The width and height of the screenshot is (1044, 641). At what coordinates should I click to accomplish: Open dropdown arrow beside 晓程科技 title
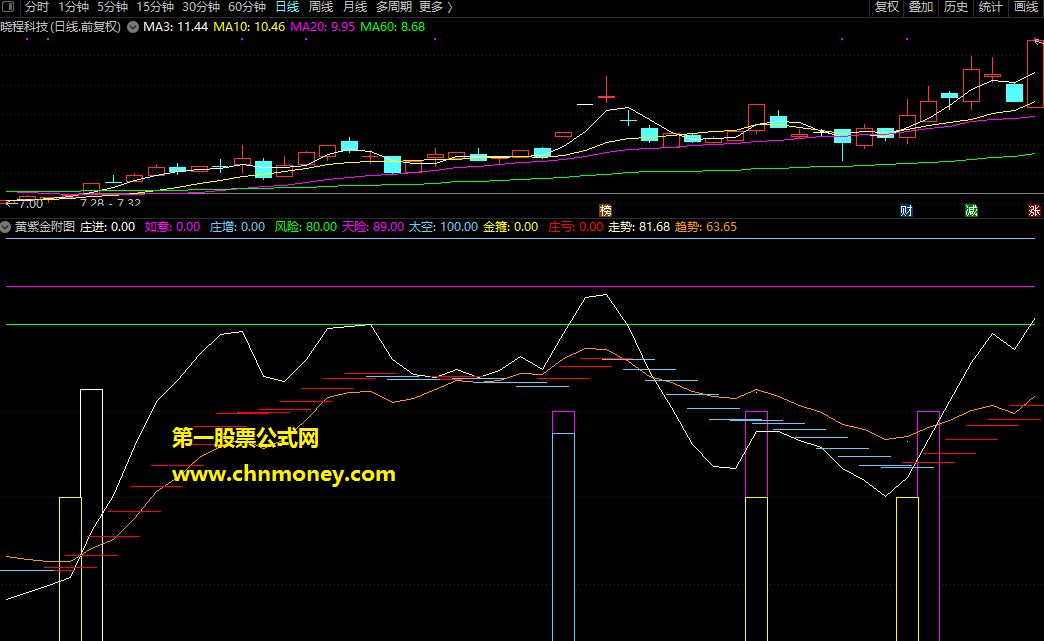pos(133,27)
